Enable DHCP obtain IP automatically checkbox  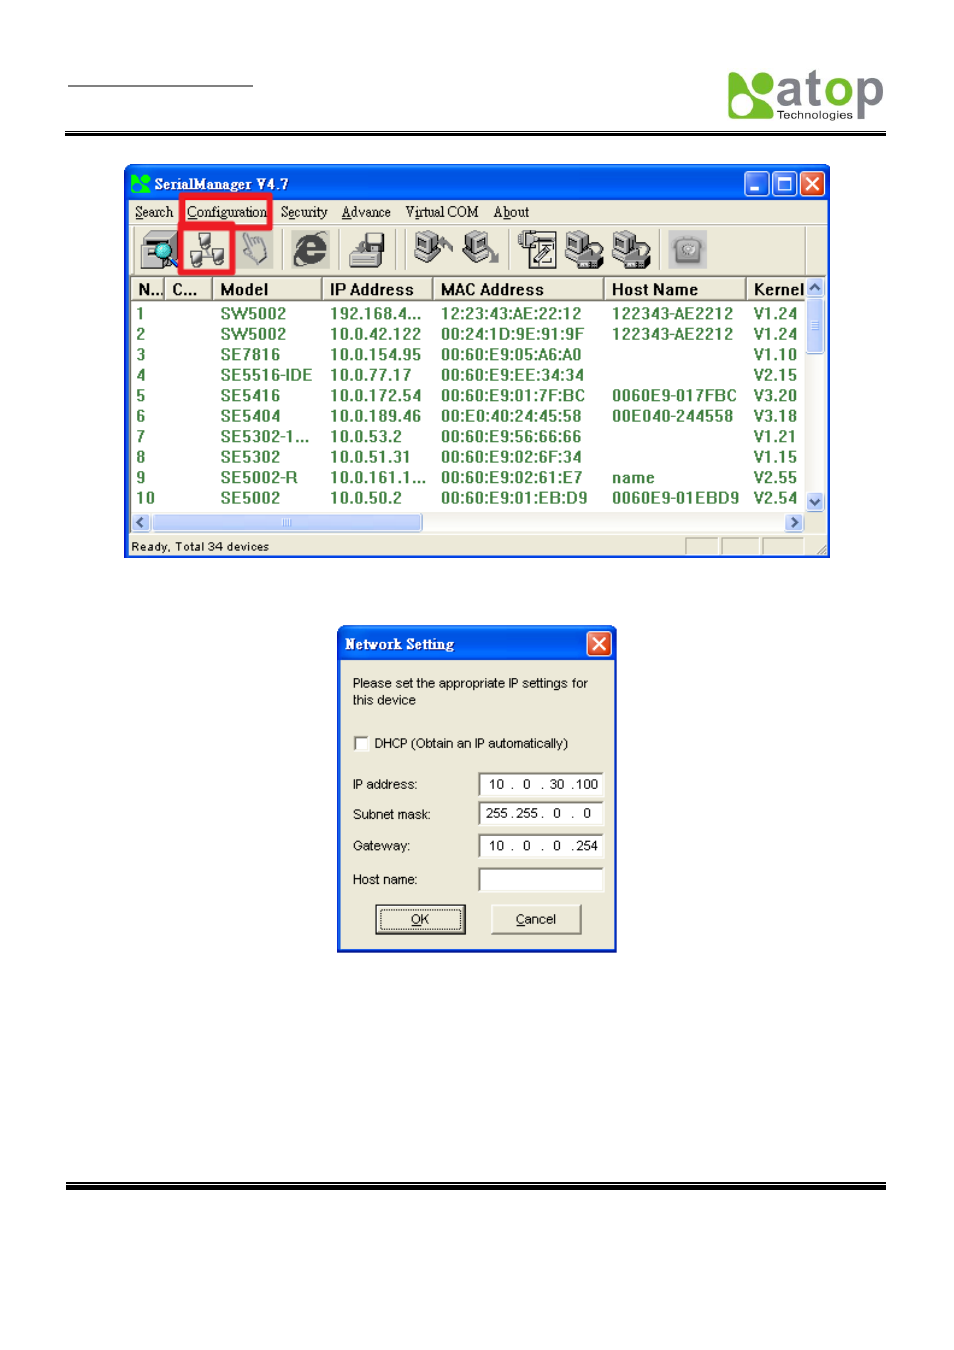click(361, 743)
